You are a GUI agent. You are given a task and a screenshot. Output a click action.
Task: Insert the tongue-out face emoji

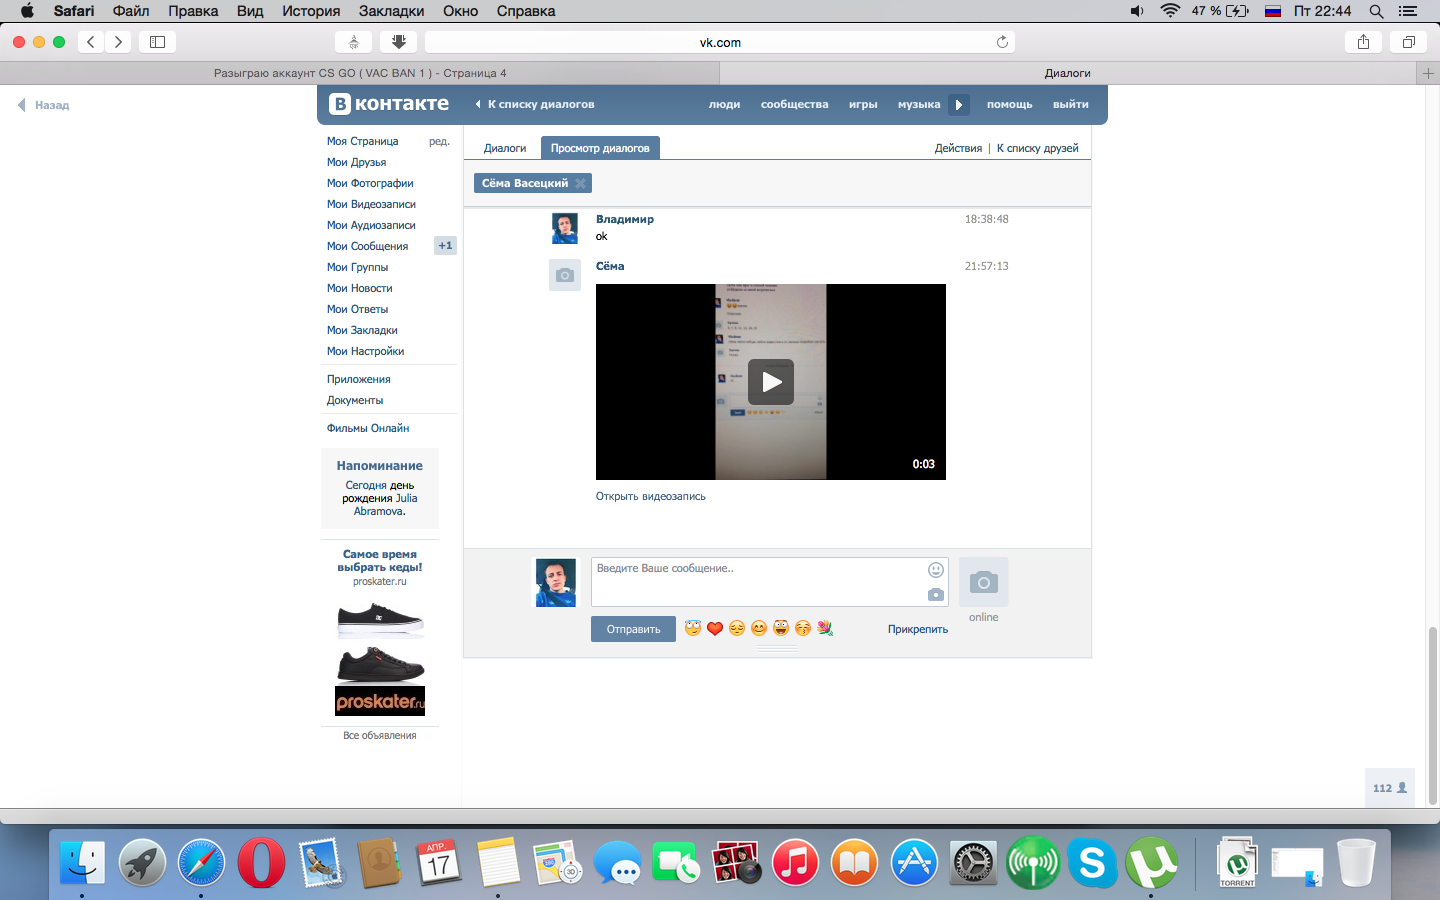tap(781, 628)
